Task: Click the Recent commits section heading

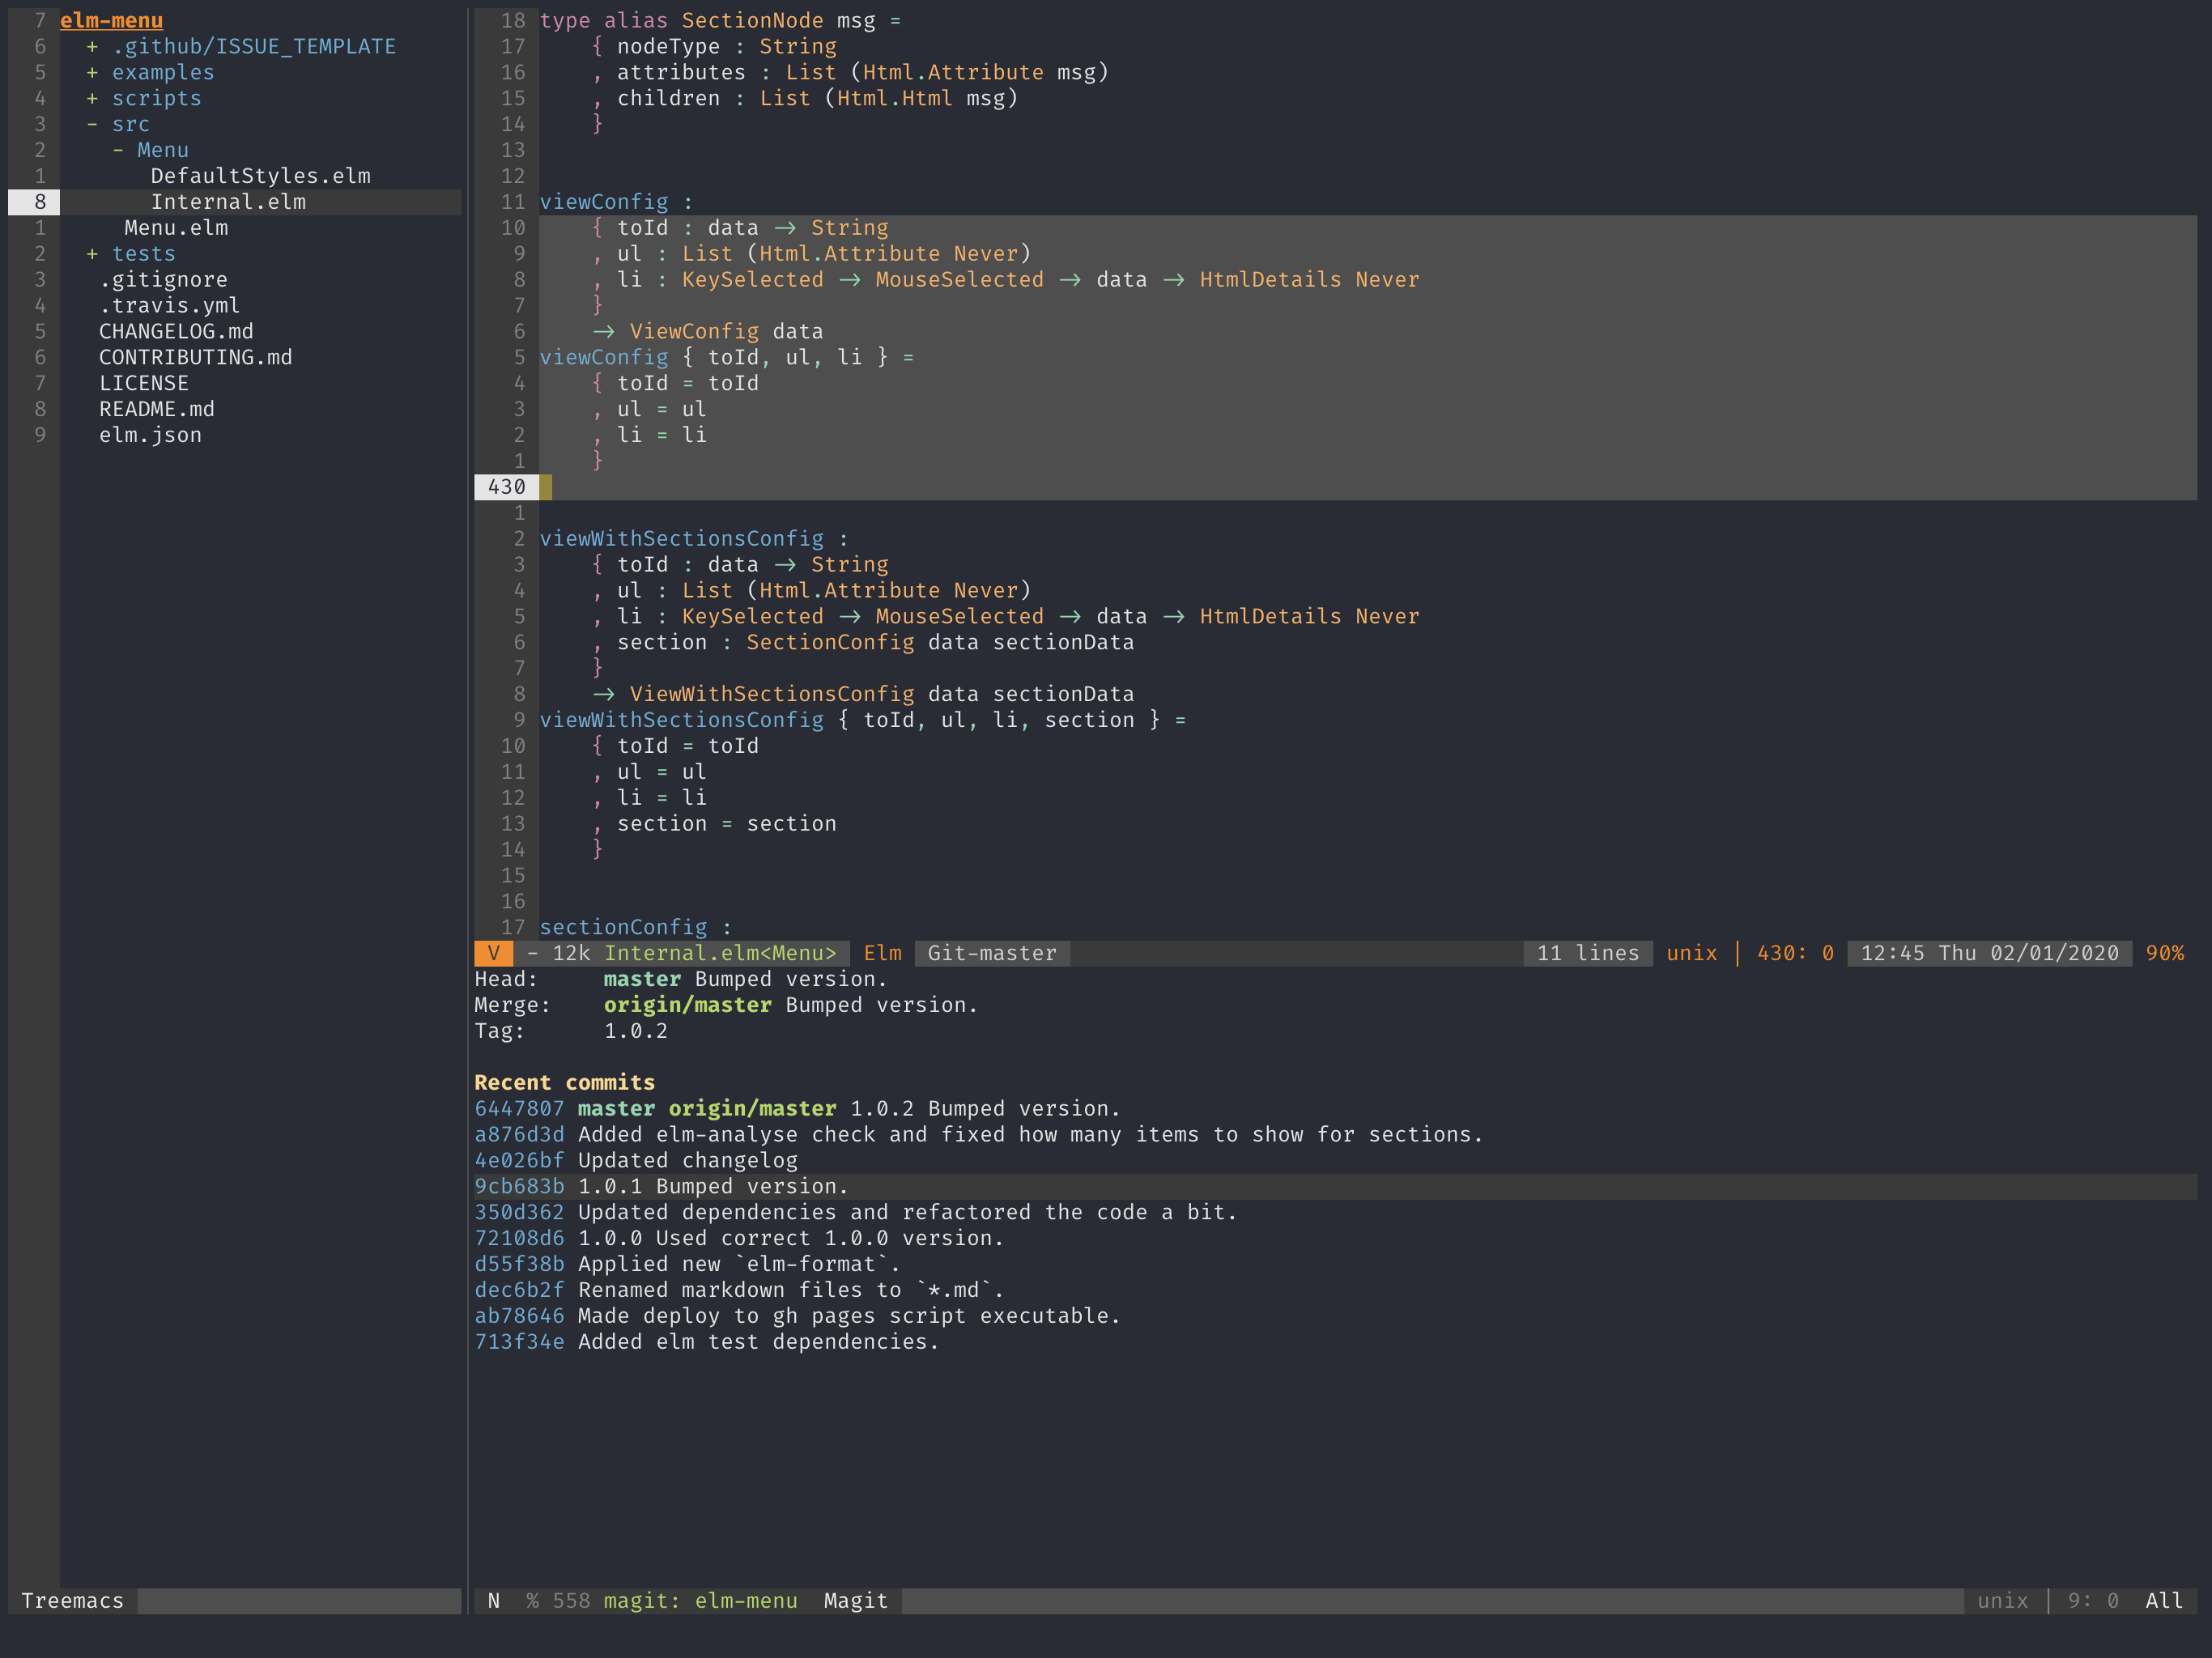Action: 564,1083
